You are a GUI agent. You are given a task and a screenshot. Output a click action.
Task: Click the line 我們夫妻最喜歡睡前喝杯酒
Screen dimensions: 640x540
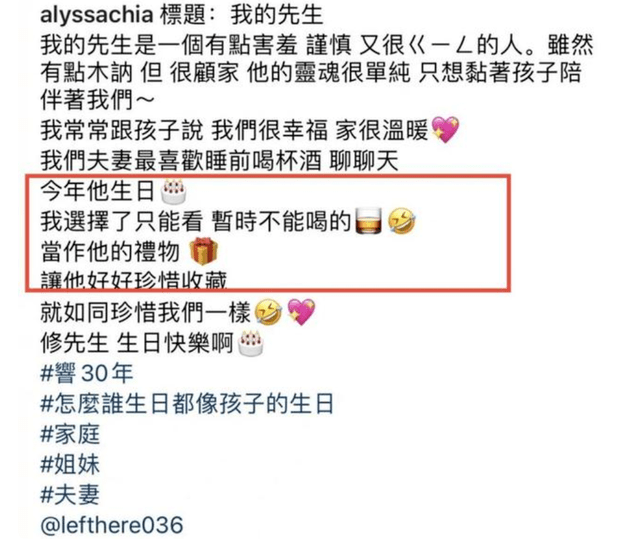219,161
